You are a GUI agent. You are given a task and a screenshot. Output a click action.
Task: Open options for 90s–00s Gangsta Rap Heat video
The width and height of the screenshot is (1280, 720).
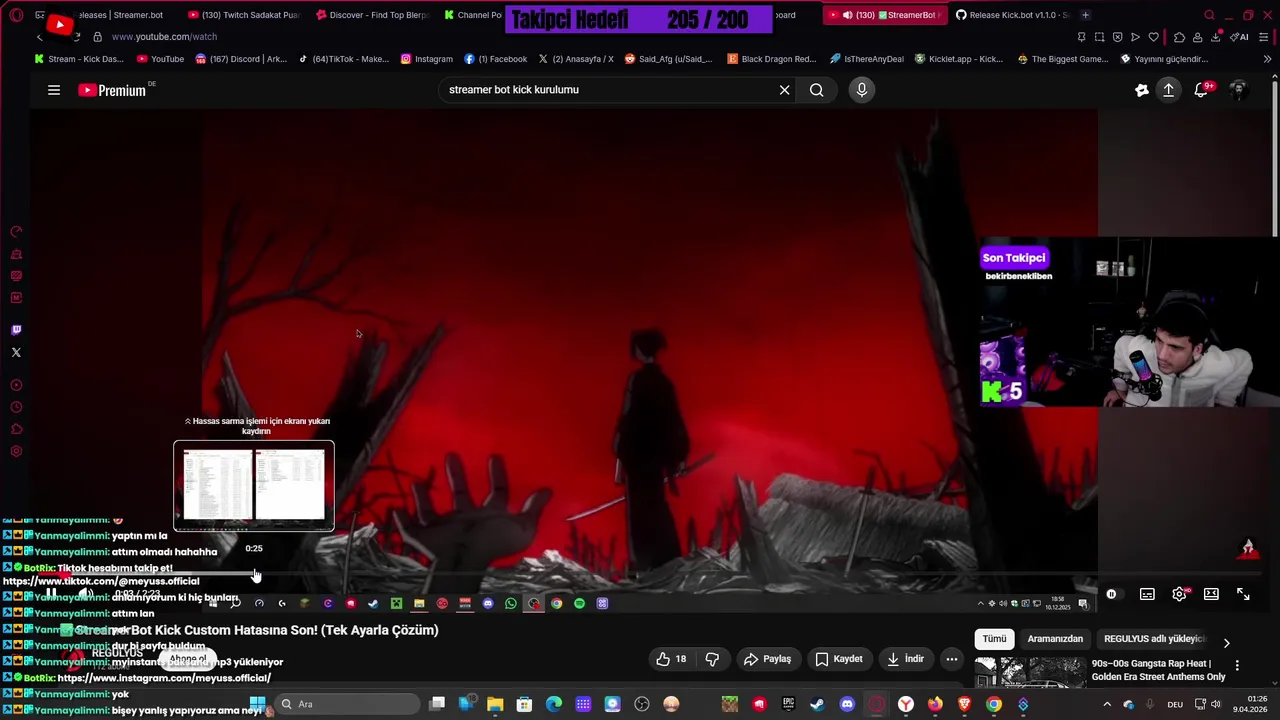pos(1237,665)
